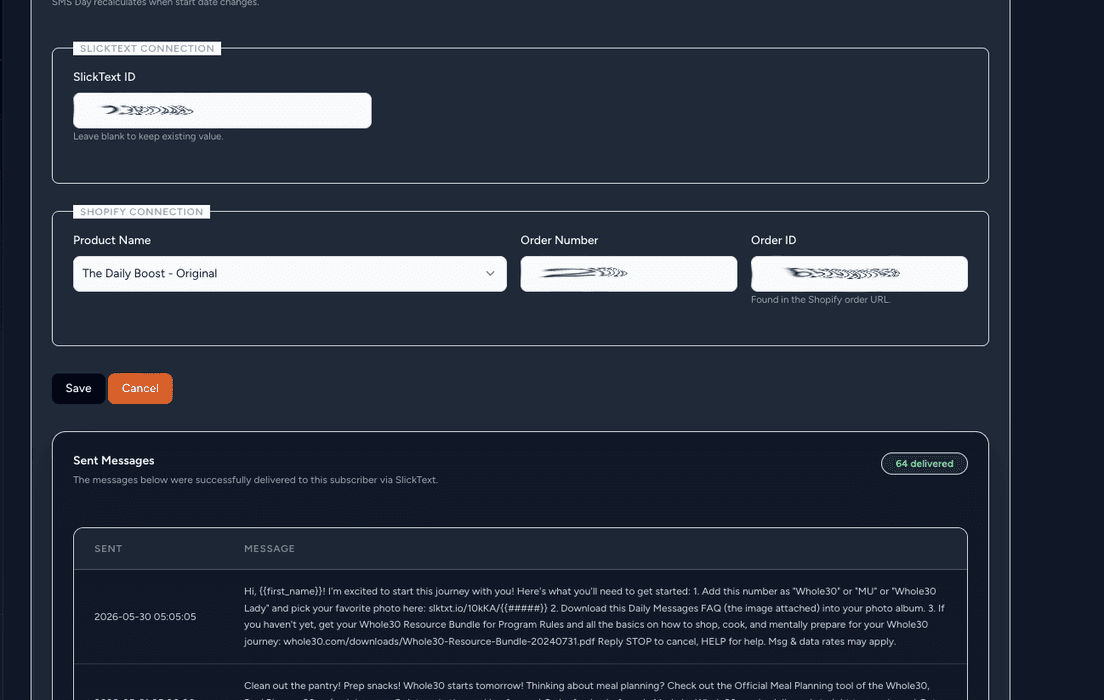
Task: Click the MESSAGE column header
Action: point(270,549)
